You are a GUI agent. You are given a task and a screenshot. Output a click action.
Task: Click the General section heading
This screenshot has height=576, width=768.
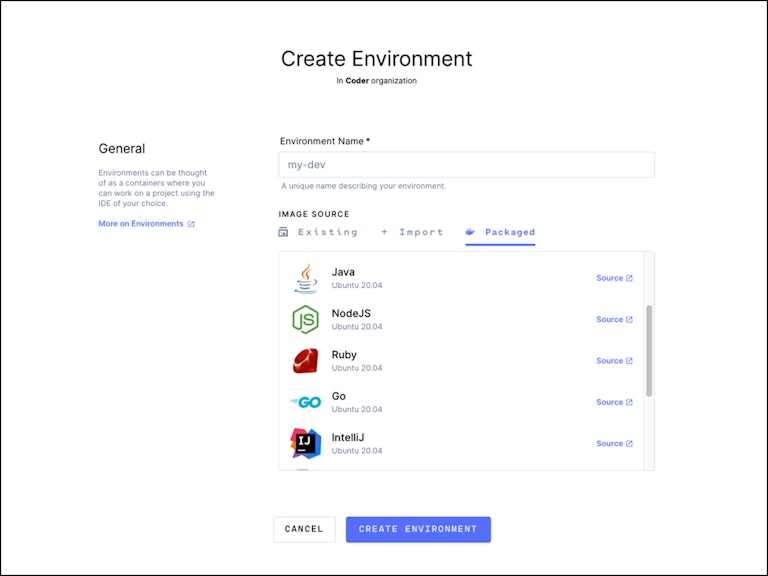point(121,148)
